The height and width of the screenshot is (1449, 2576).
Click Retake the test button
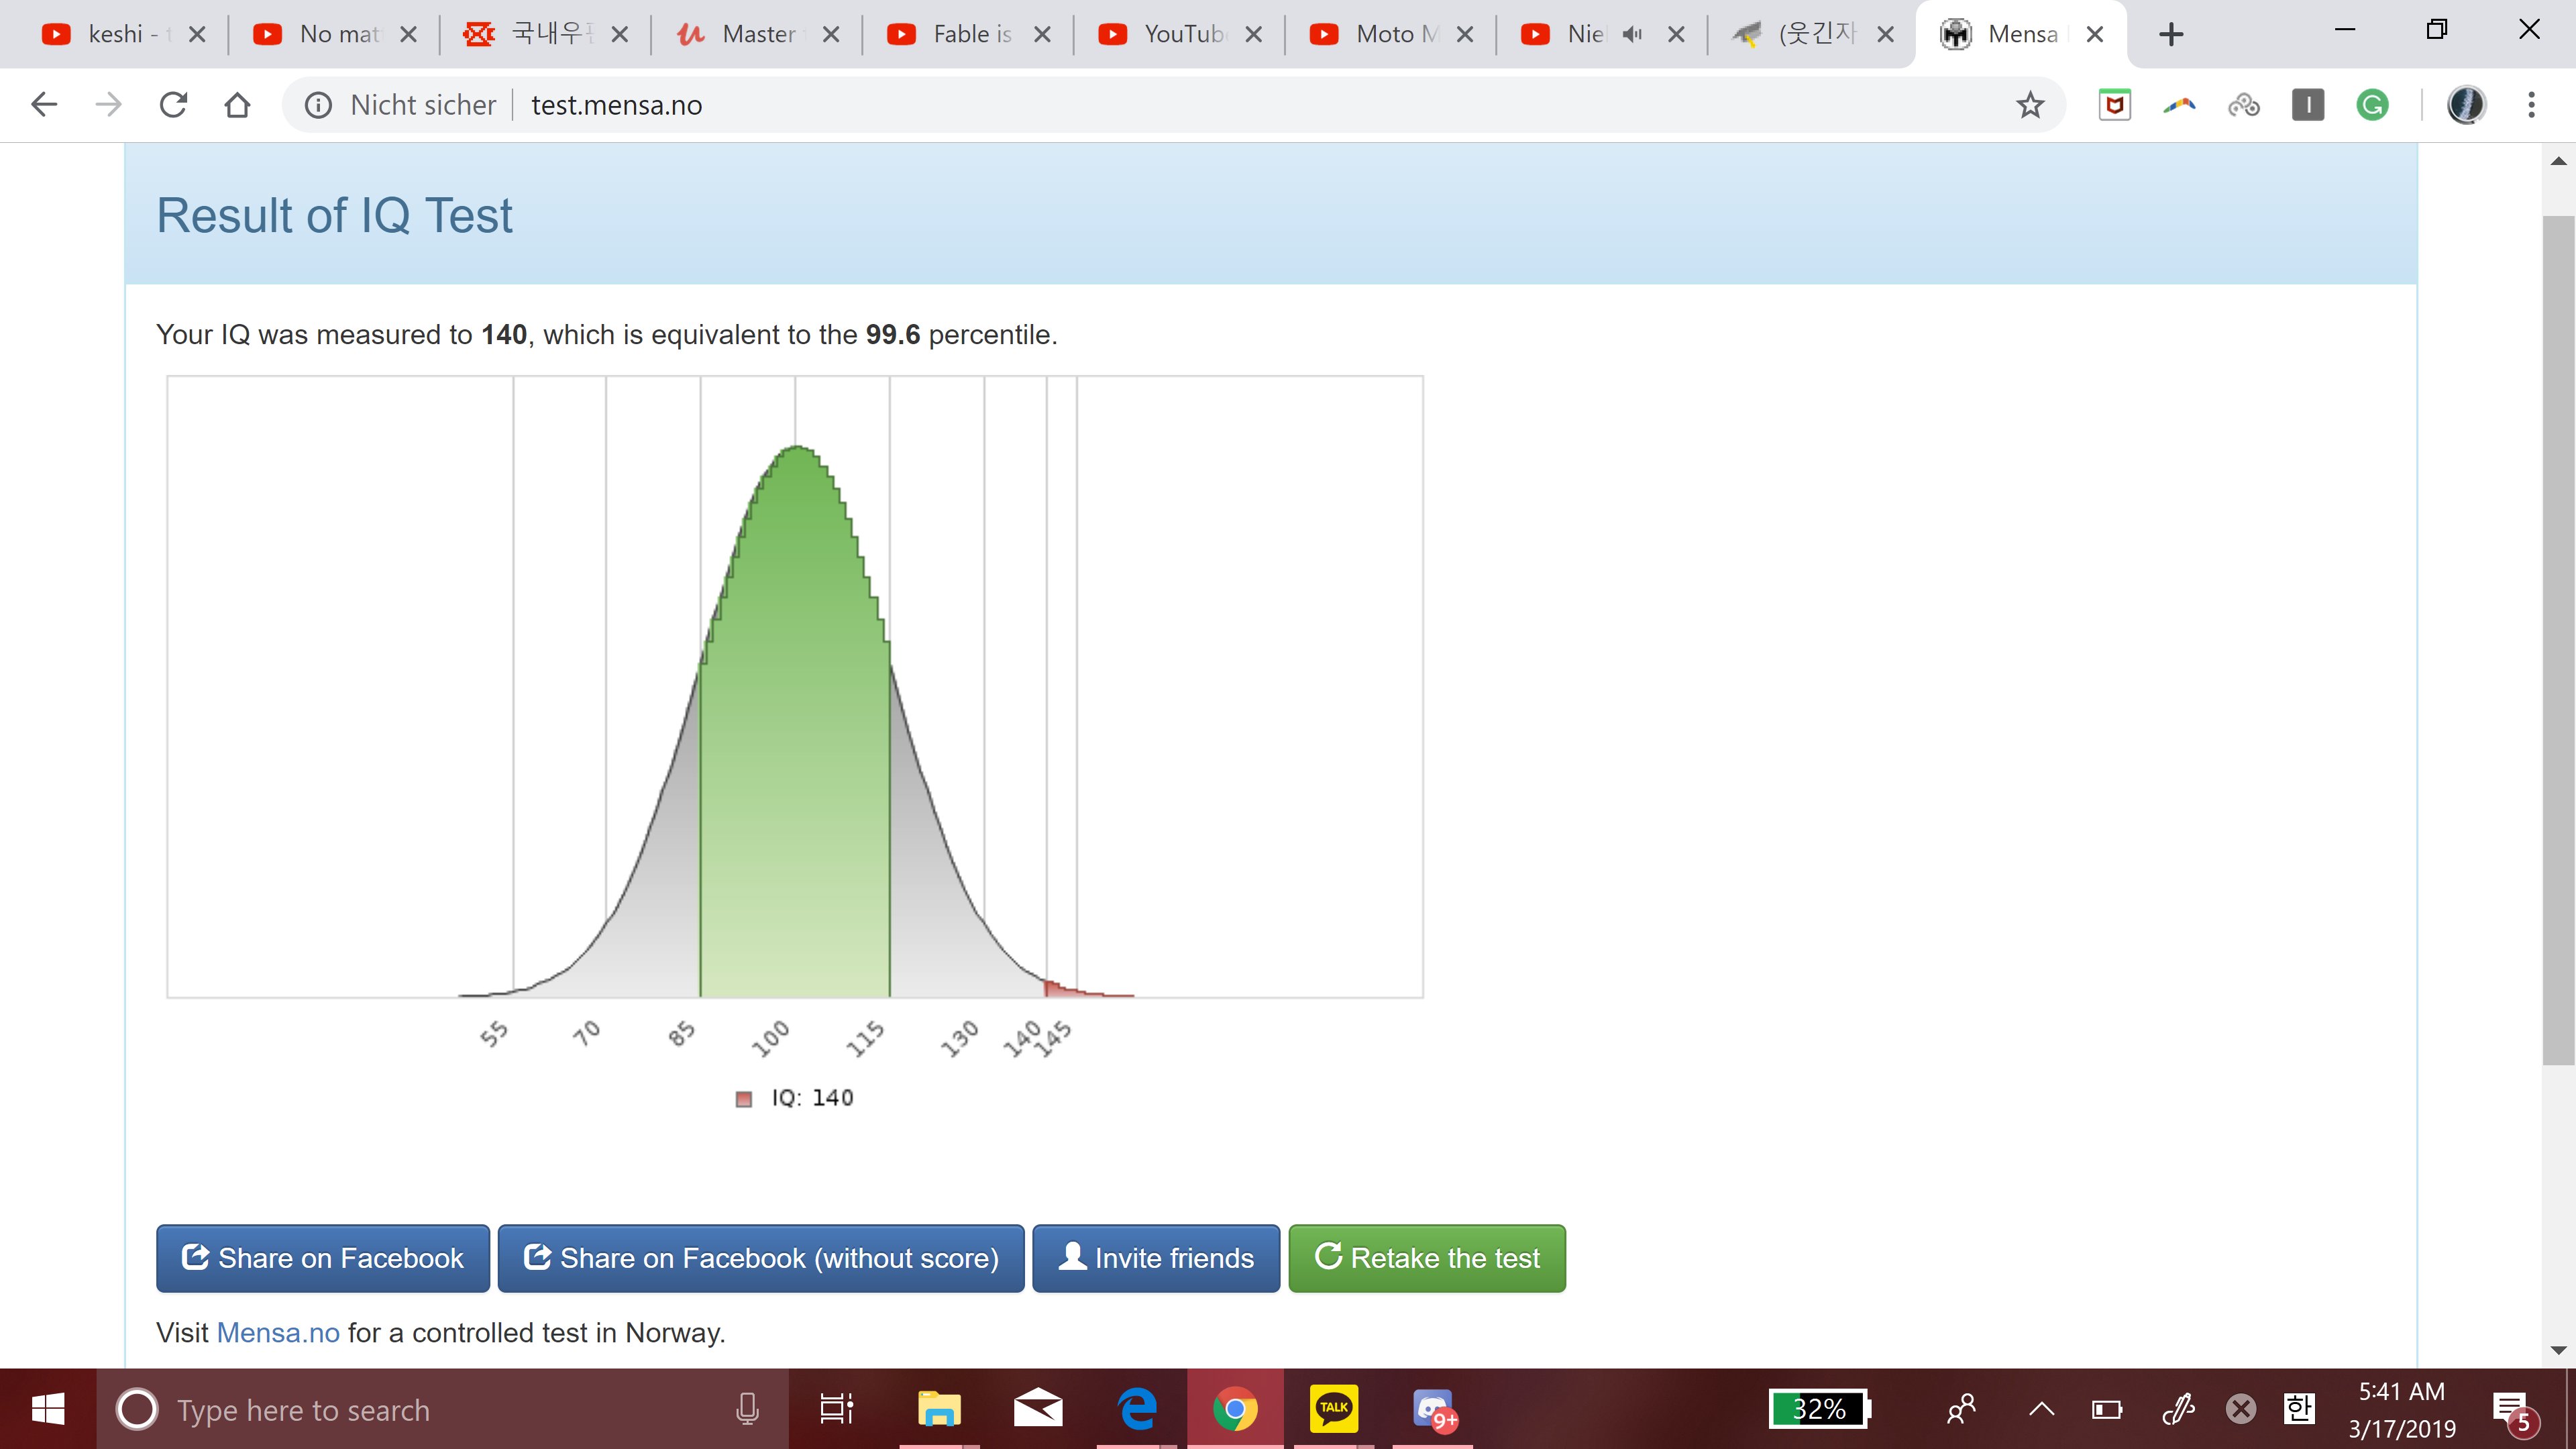(x=1426, y=1258)
